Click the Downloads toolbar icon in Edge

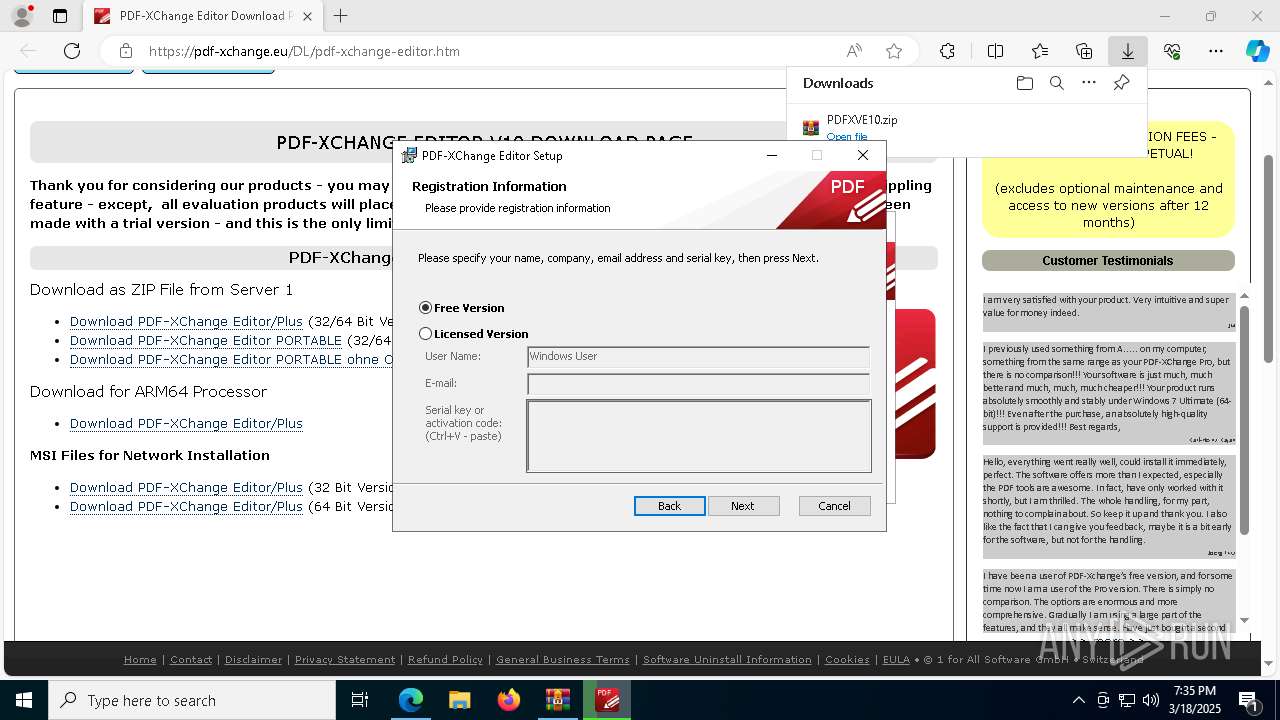[1127, 51]
